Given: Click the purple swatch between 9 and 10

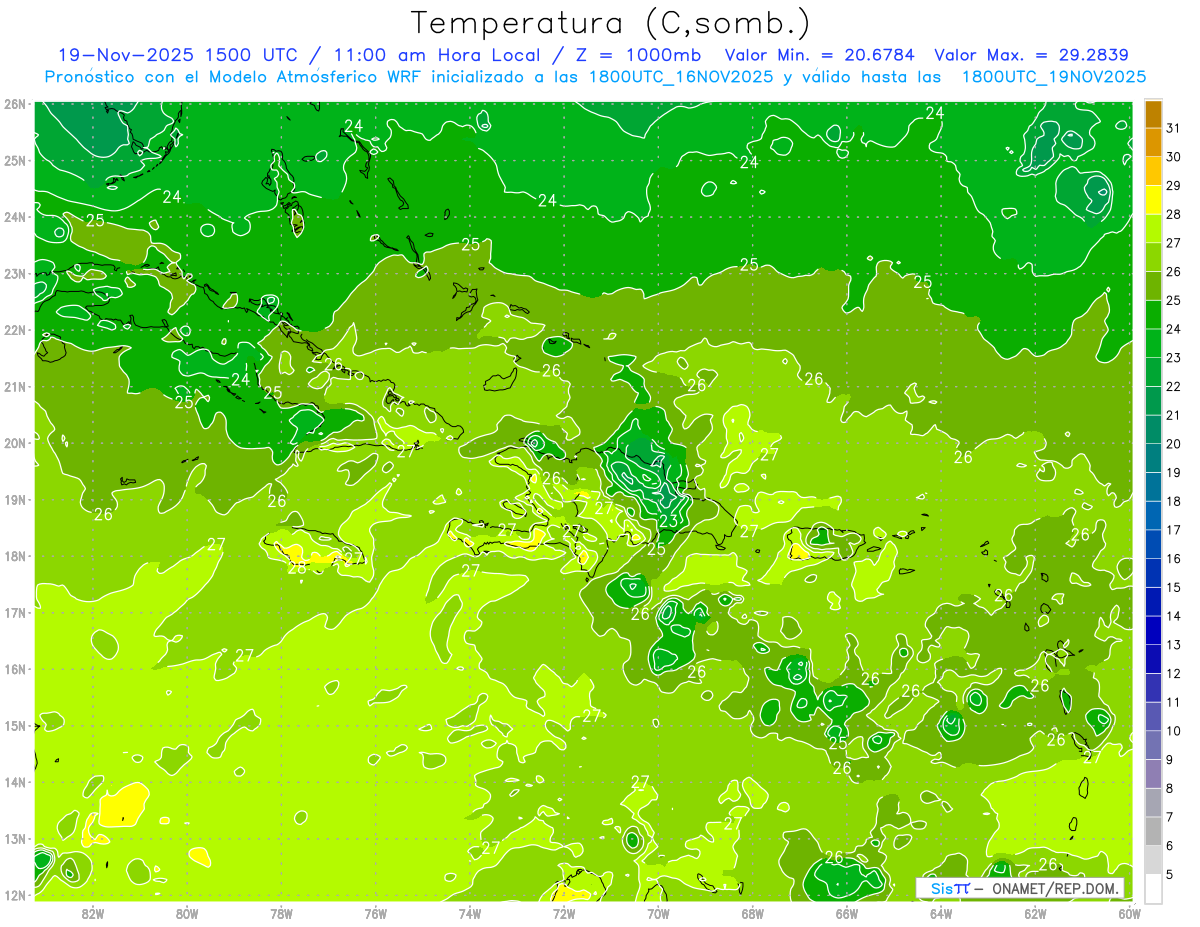Looking at the screenshot, I should click(x=1153, y=744).
